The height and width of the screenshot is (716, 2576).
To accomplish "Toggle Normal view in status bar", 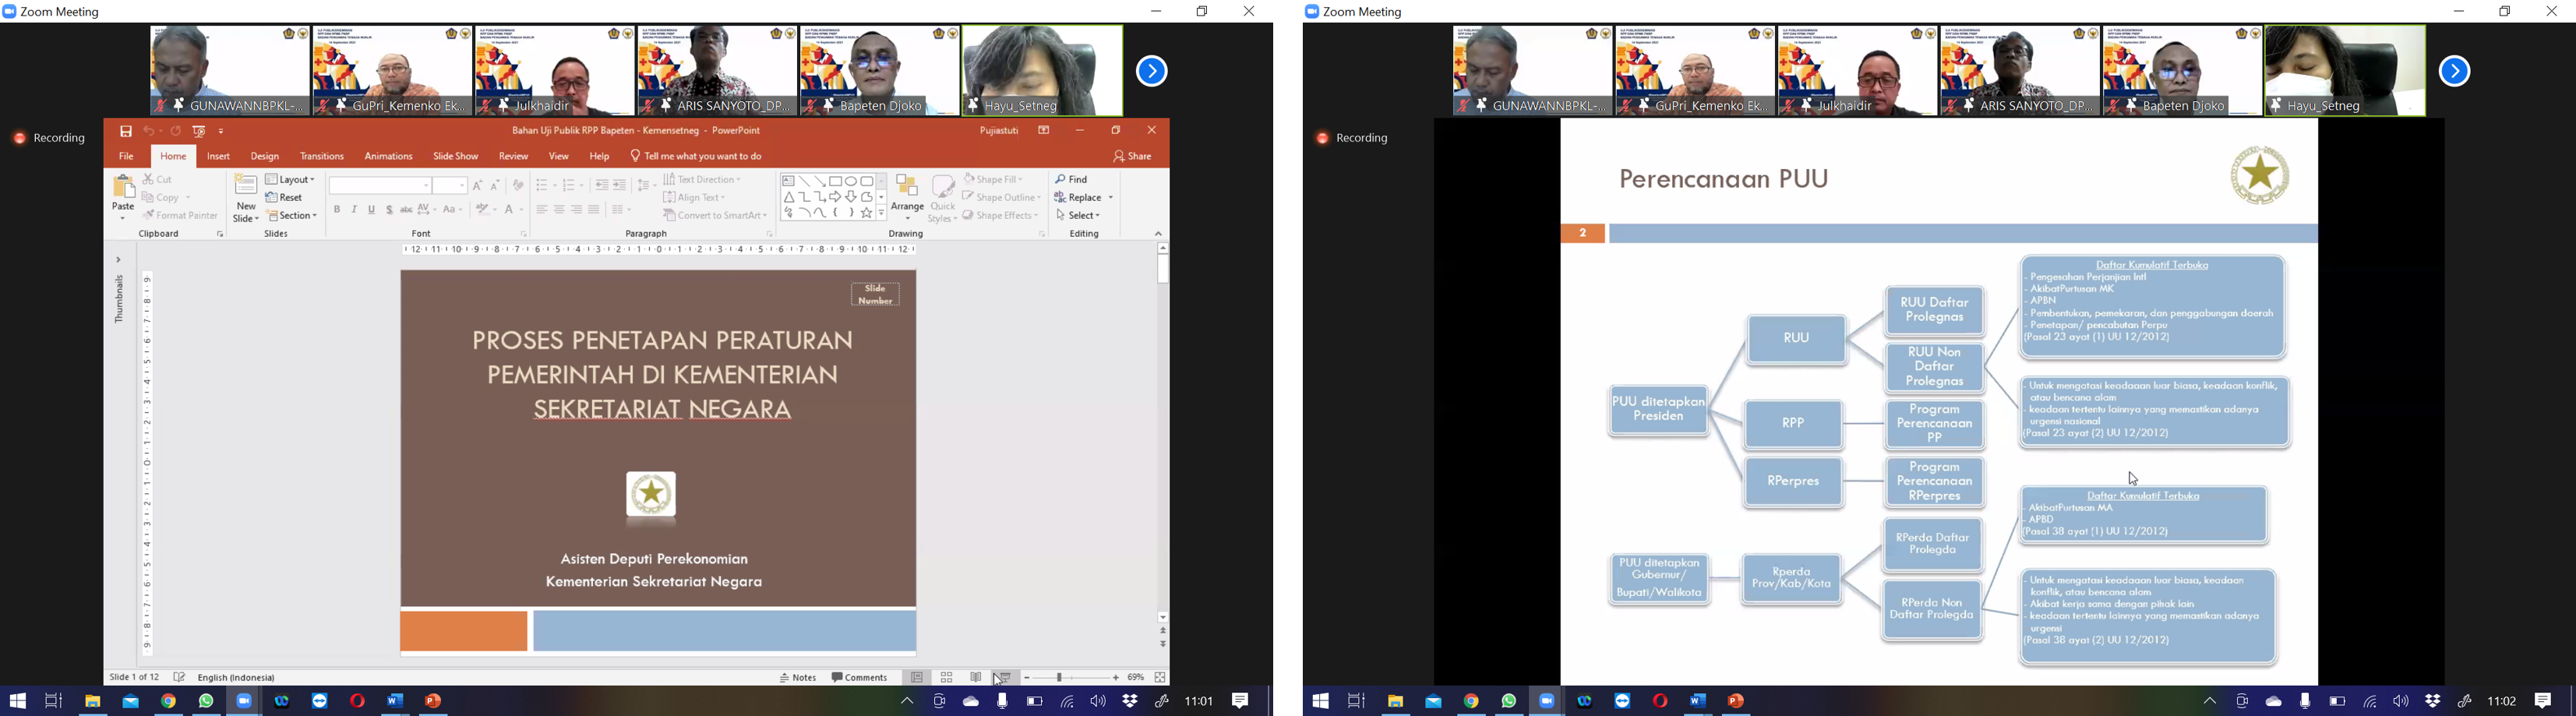I will click(x=917, y=678).
